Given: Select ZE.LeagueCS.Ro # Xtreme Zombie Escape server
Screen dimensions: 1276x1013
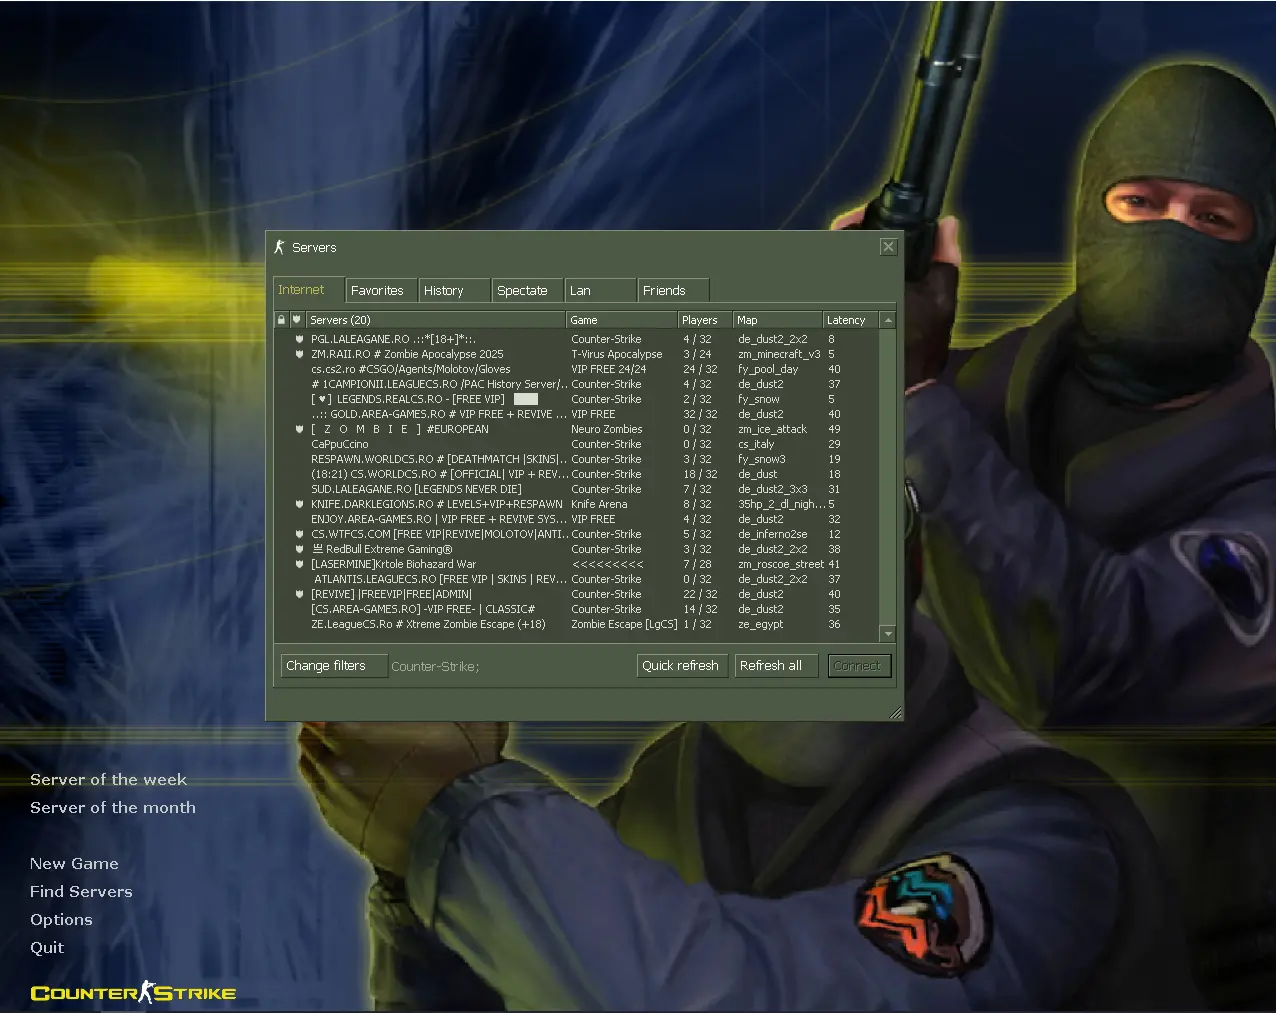Looking at the screenshot, I should (577, 624).
